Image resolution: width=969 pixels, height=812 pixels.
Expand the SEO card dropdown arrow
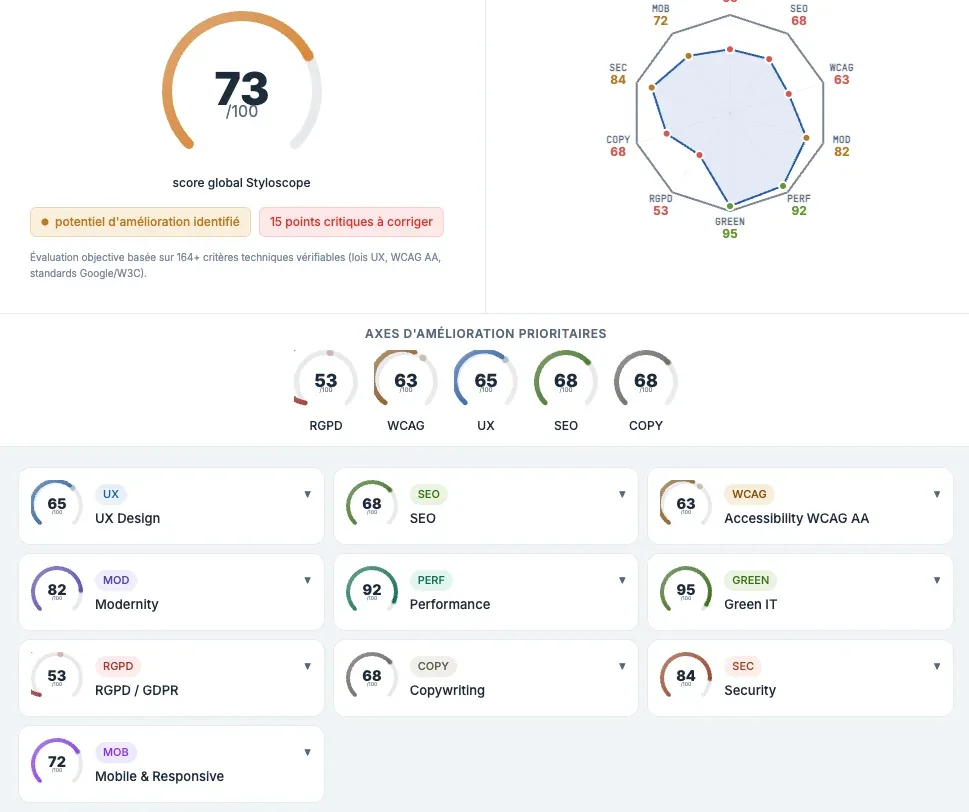[x=622, y=495]
